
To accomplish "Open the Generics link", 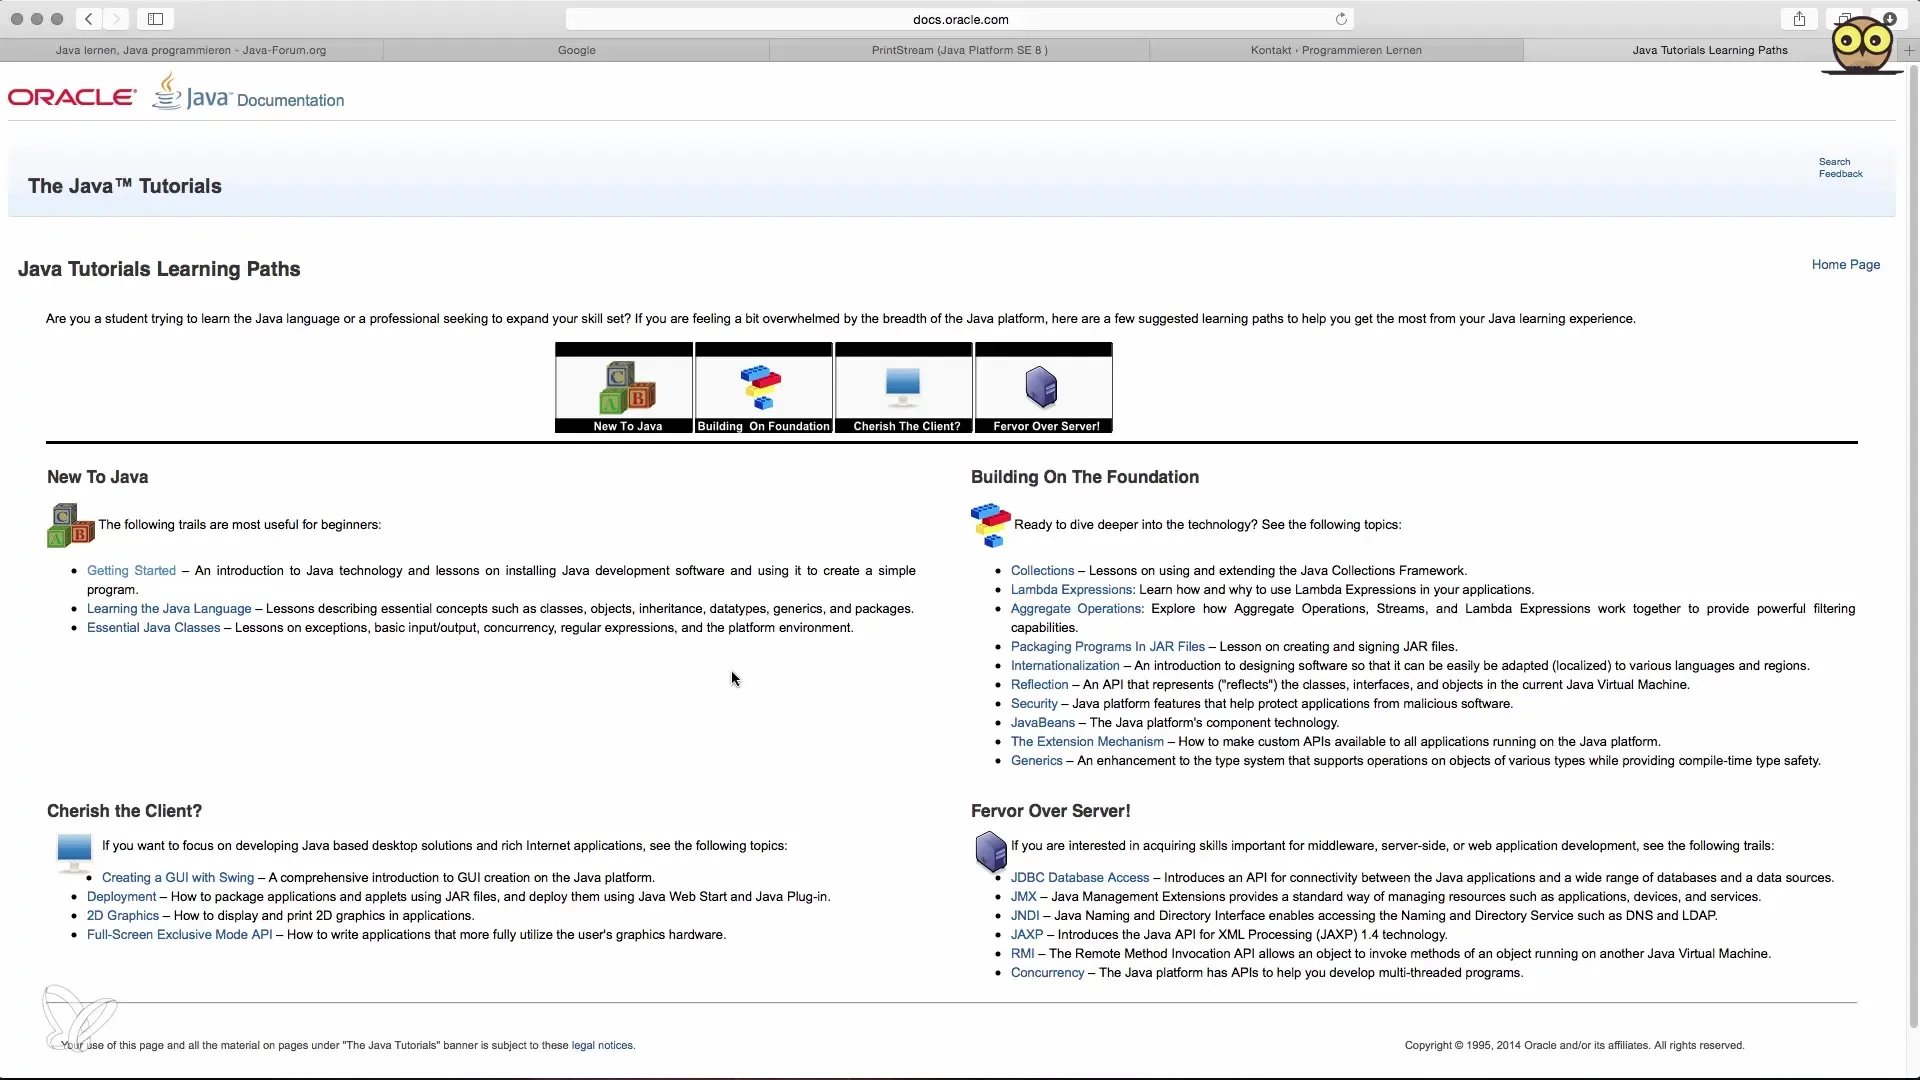I will [x=1036, y=761].
